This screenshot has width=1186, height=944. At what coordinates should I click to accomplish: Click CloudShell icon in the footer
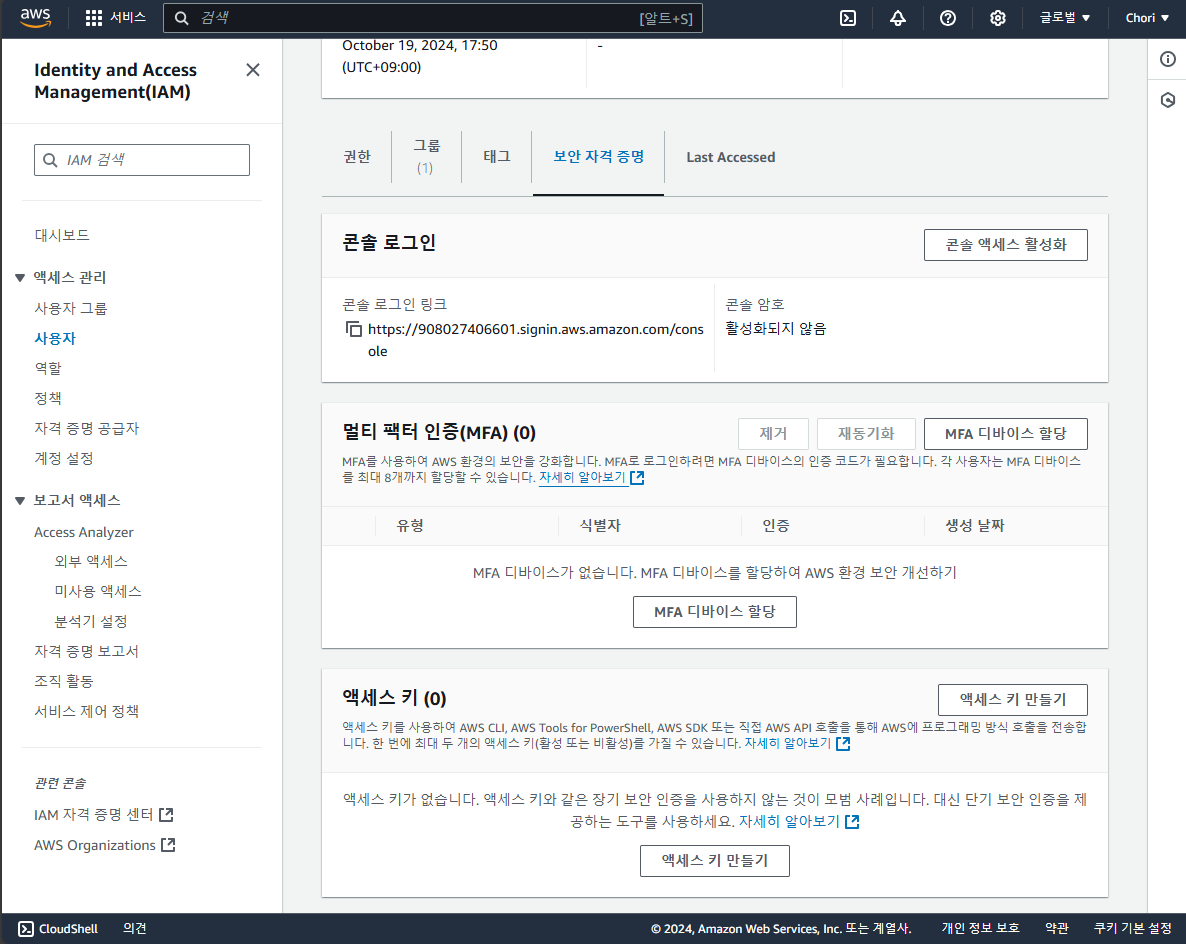[26, 929]
